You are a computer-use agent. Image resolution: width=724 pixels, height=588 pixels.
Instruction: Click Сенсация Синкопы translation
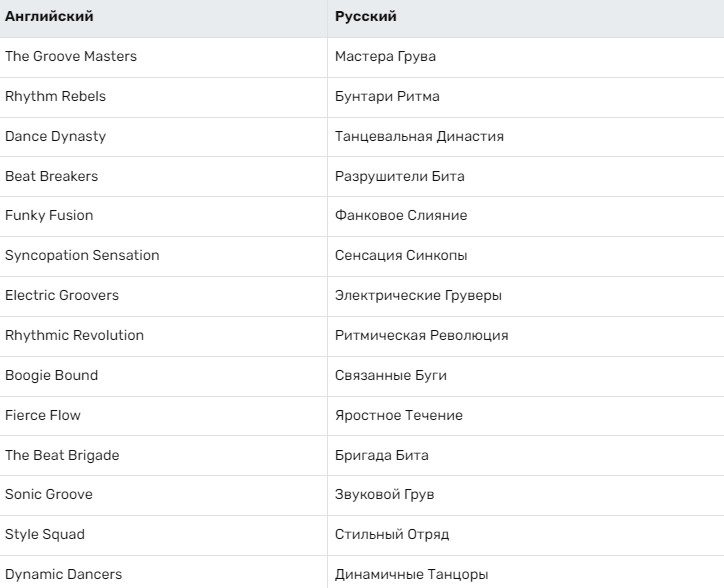(401, 255)
